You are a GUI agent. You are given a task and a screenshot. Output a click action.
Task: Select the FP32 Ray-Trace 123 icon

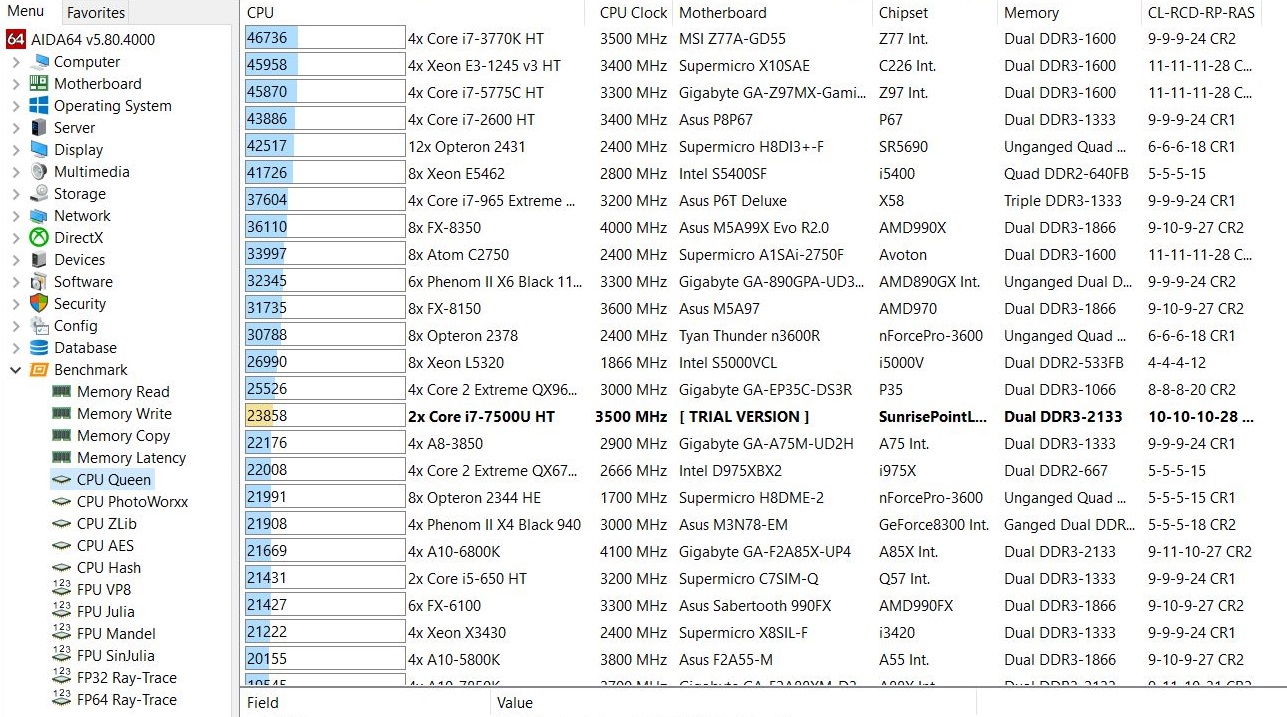(x=62, y=678)
